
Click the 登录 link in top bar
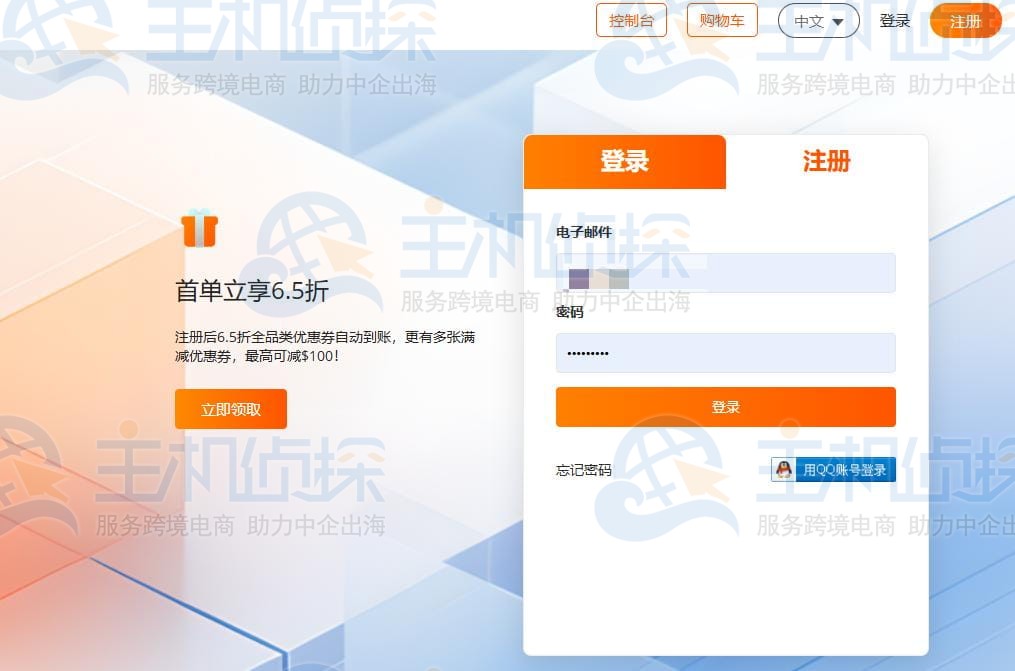coord(894,21)
